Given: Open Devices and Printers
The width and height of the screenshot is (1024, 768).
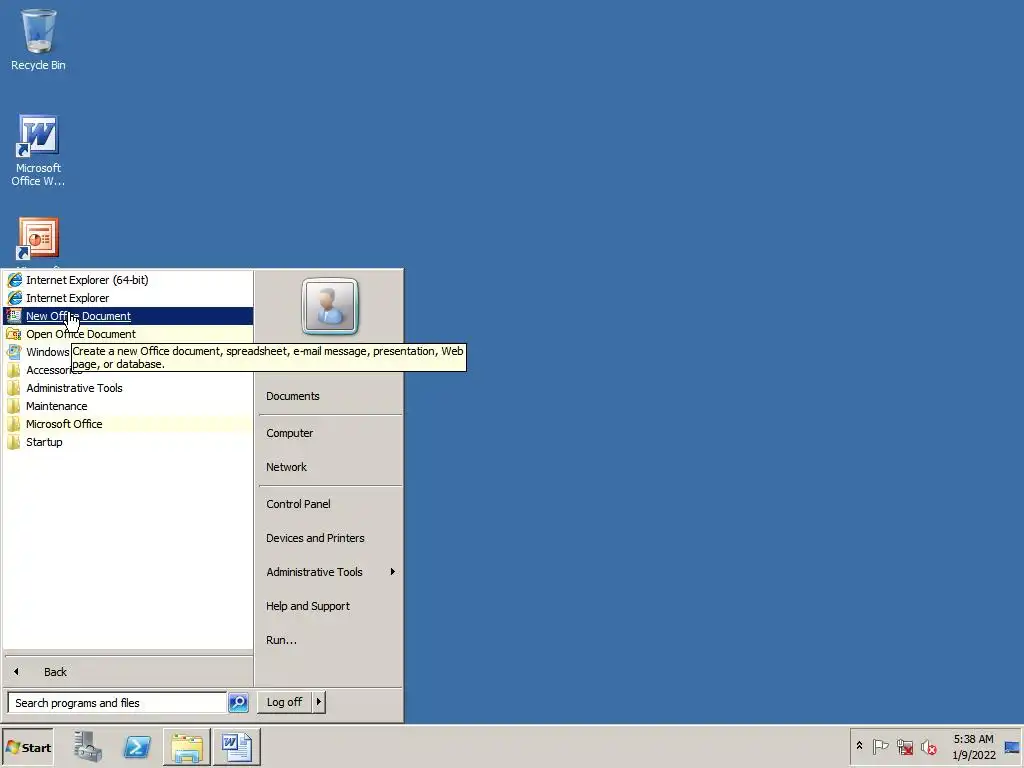Looking at the screenshot, I should coord(330,537).
